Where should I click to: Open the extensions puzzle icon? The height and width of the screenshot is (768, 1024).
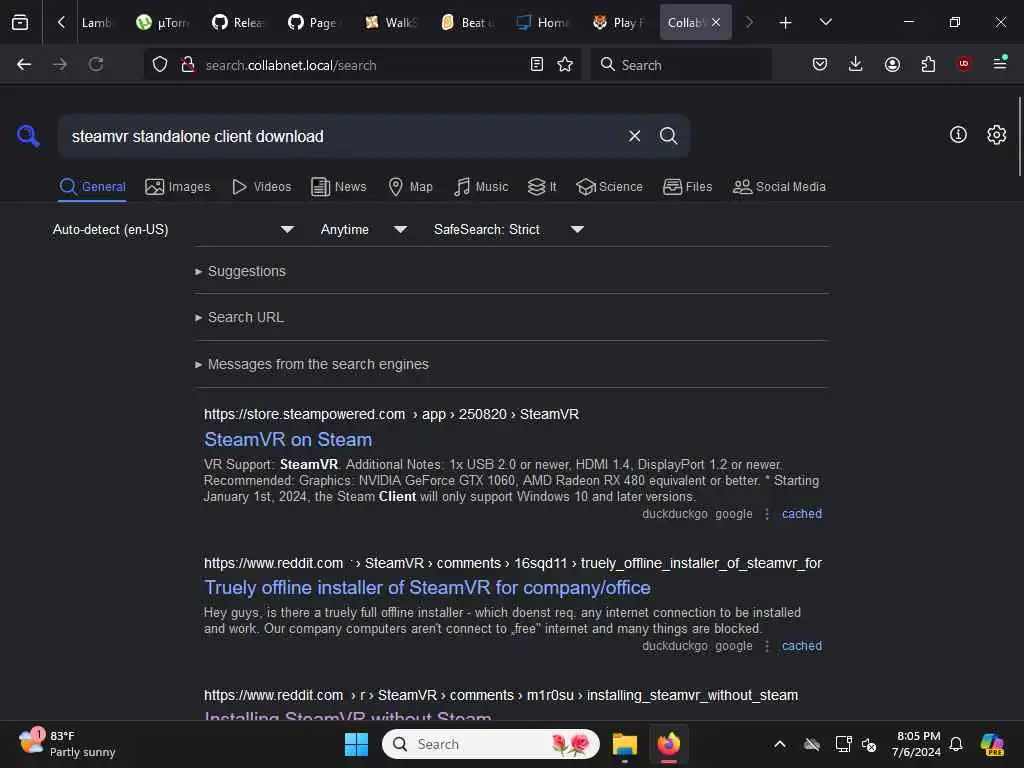tap(928, 64)
